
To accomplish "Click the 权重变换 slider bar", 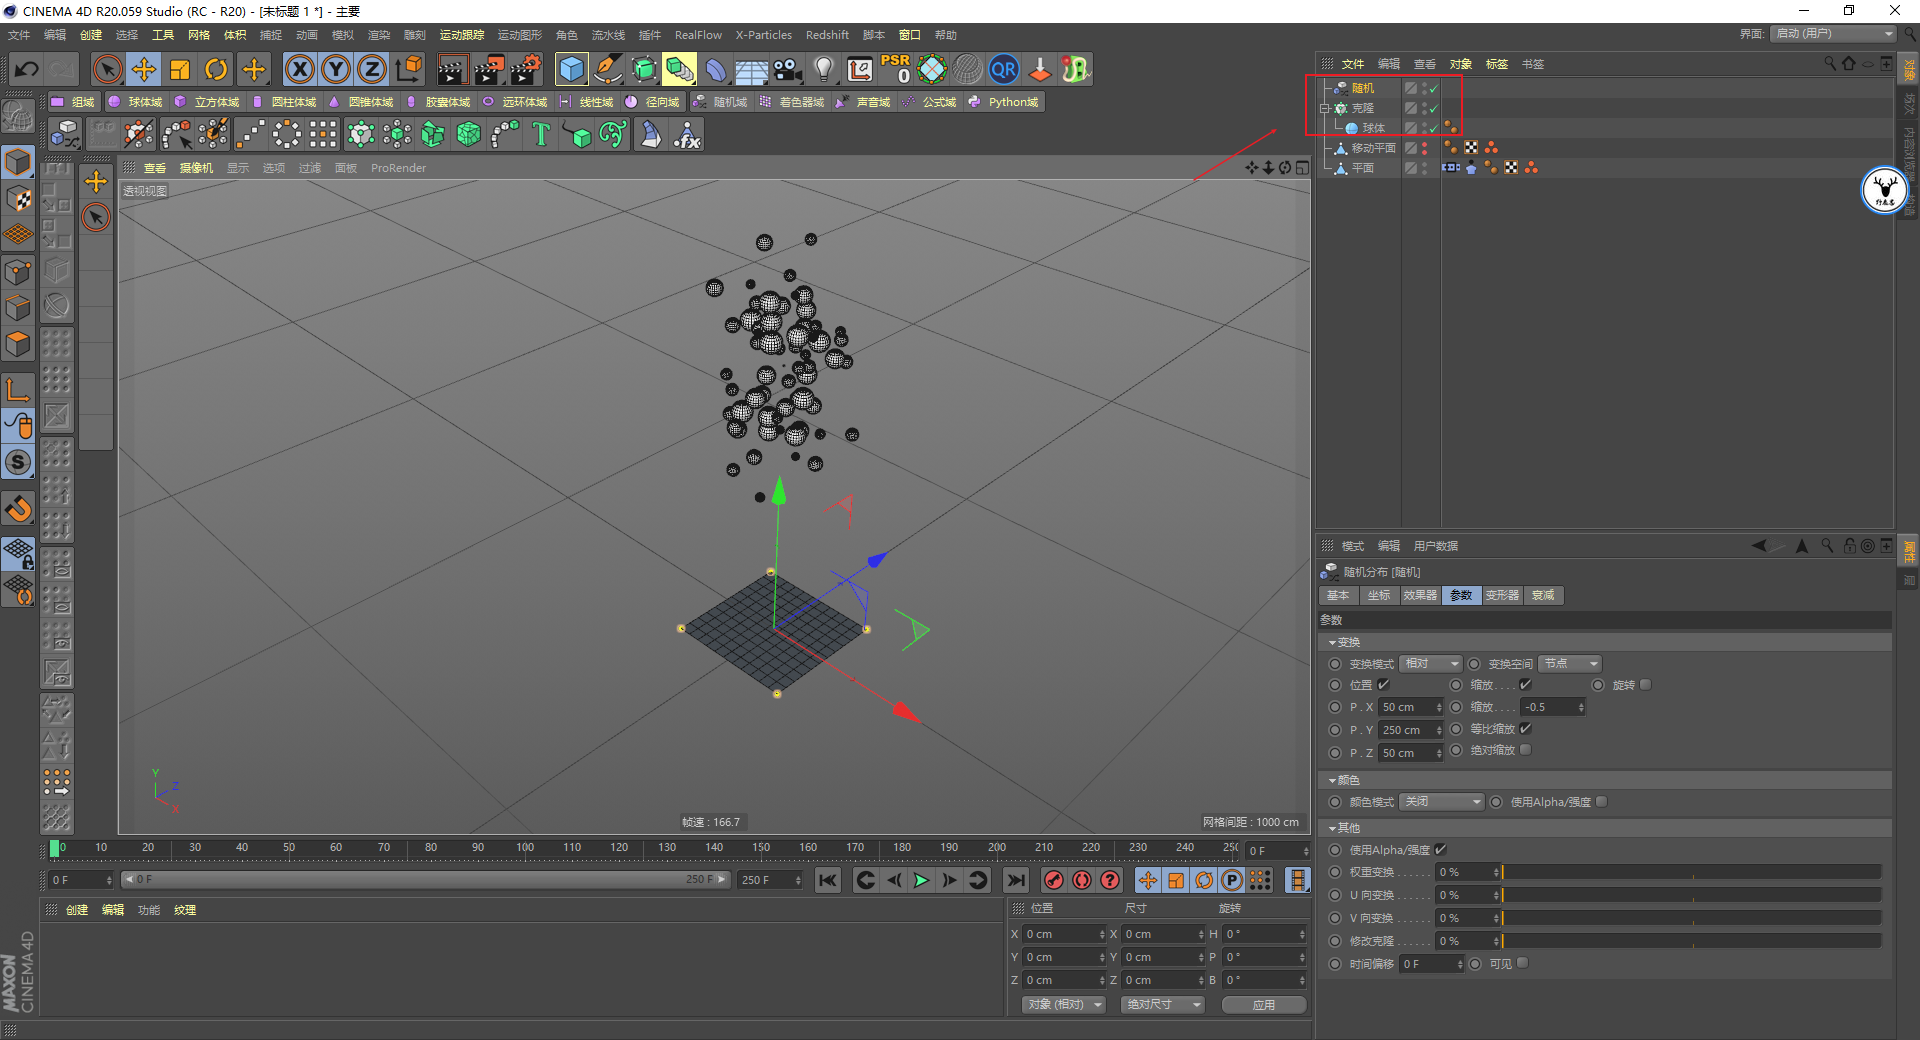I will pos(1690,872).
